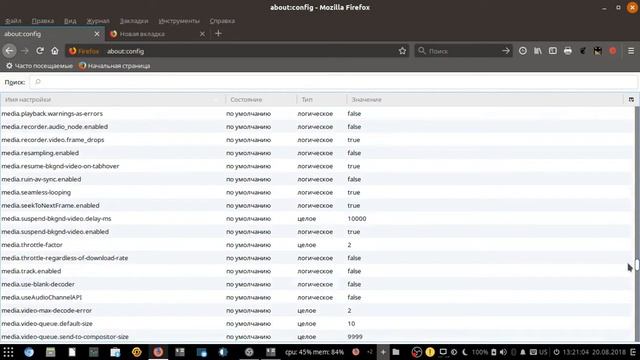The height and width of the screenshot is (360, 640).
Task: Open Часто посещаемые bookmarks folder
Action: [39, 66]
